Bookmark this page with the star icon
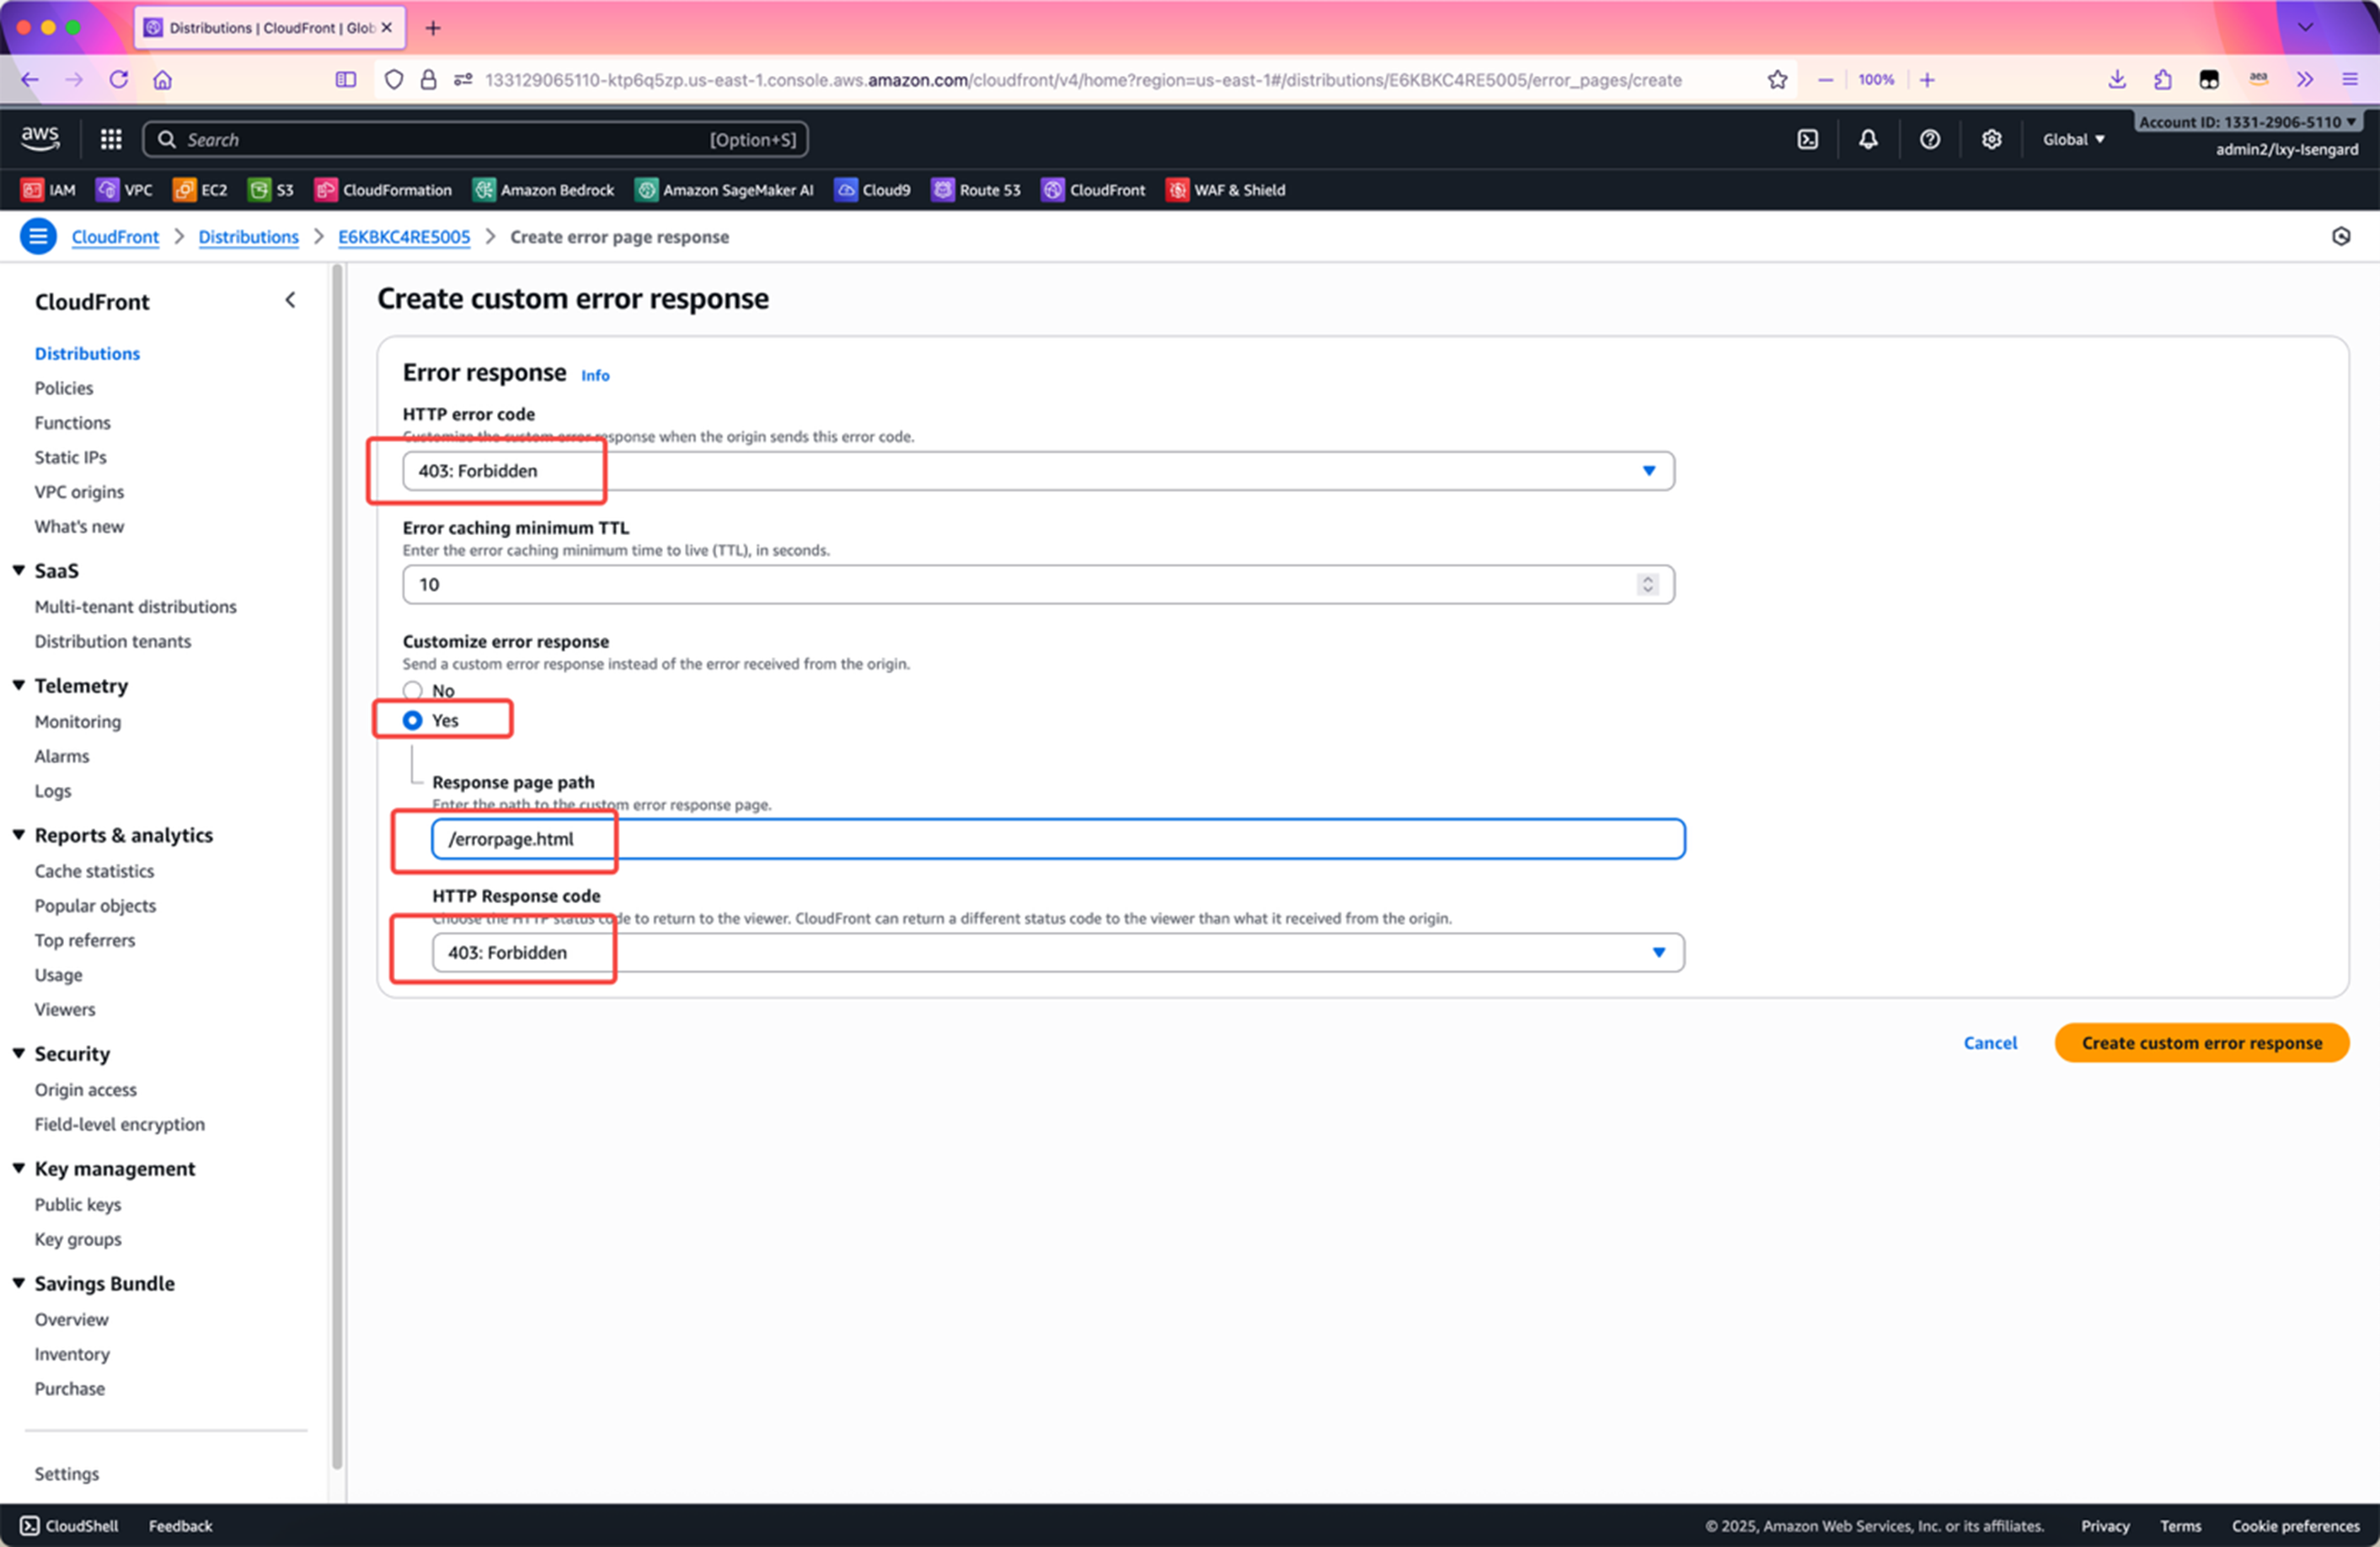This screenshot has width=2380, height=1547. (1776, 80)
